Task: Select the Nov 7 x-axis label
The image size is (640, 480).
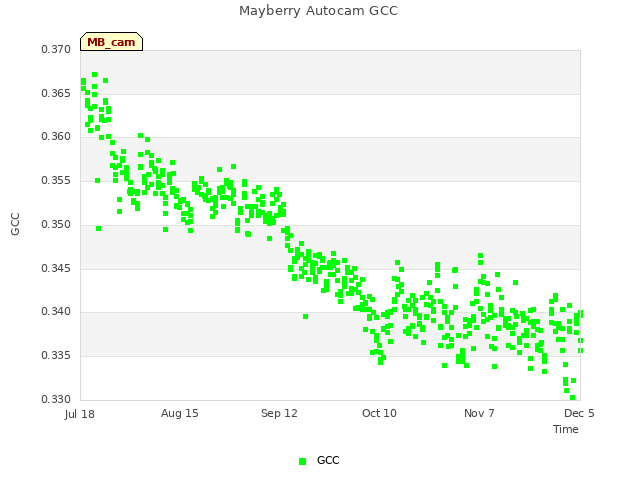Action: [479, 413]
